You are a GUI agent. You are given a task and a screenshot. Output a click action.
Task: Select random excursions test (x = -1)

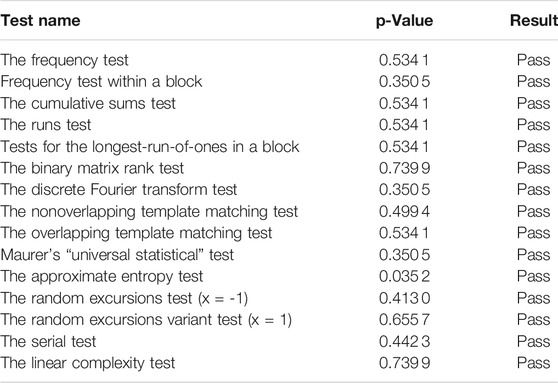(x=124, y=298)
